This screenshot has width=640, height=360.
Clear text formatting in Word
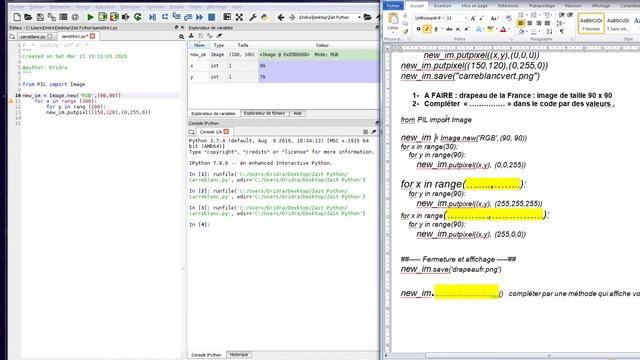pyautogui.click(x=509, y=18)
